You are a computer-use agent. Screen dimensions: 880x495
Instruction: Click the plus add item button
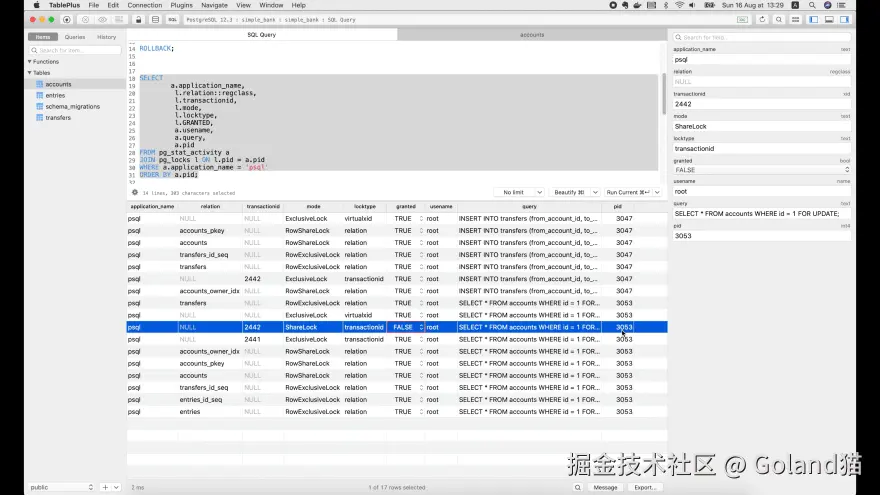click(x=105, y=487)
